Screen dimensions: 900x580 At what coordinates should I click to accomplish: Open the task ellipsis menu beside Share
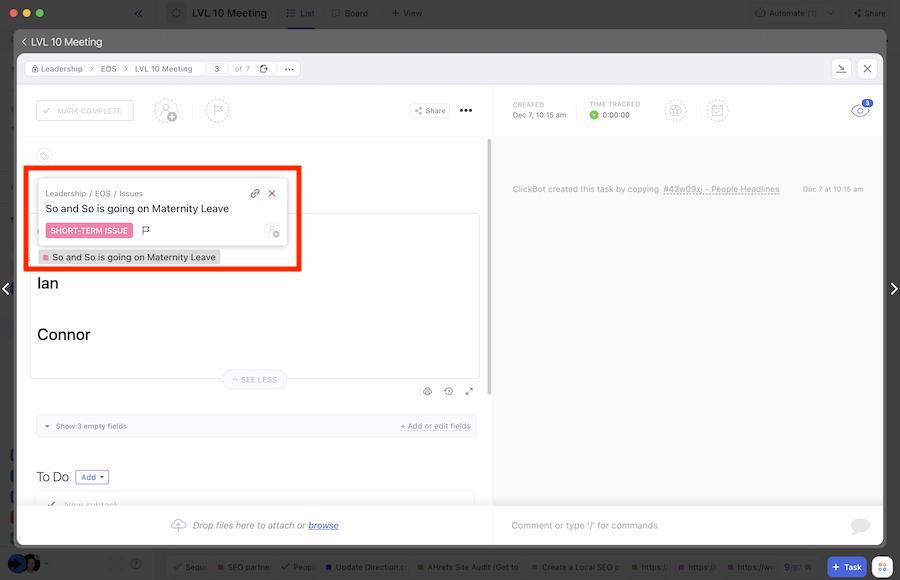pos(466,111)
